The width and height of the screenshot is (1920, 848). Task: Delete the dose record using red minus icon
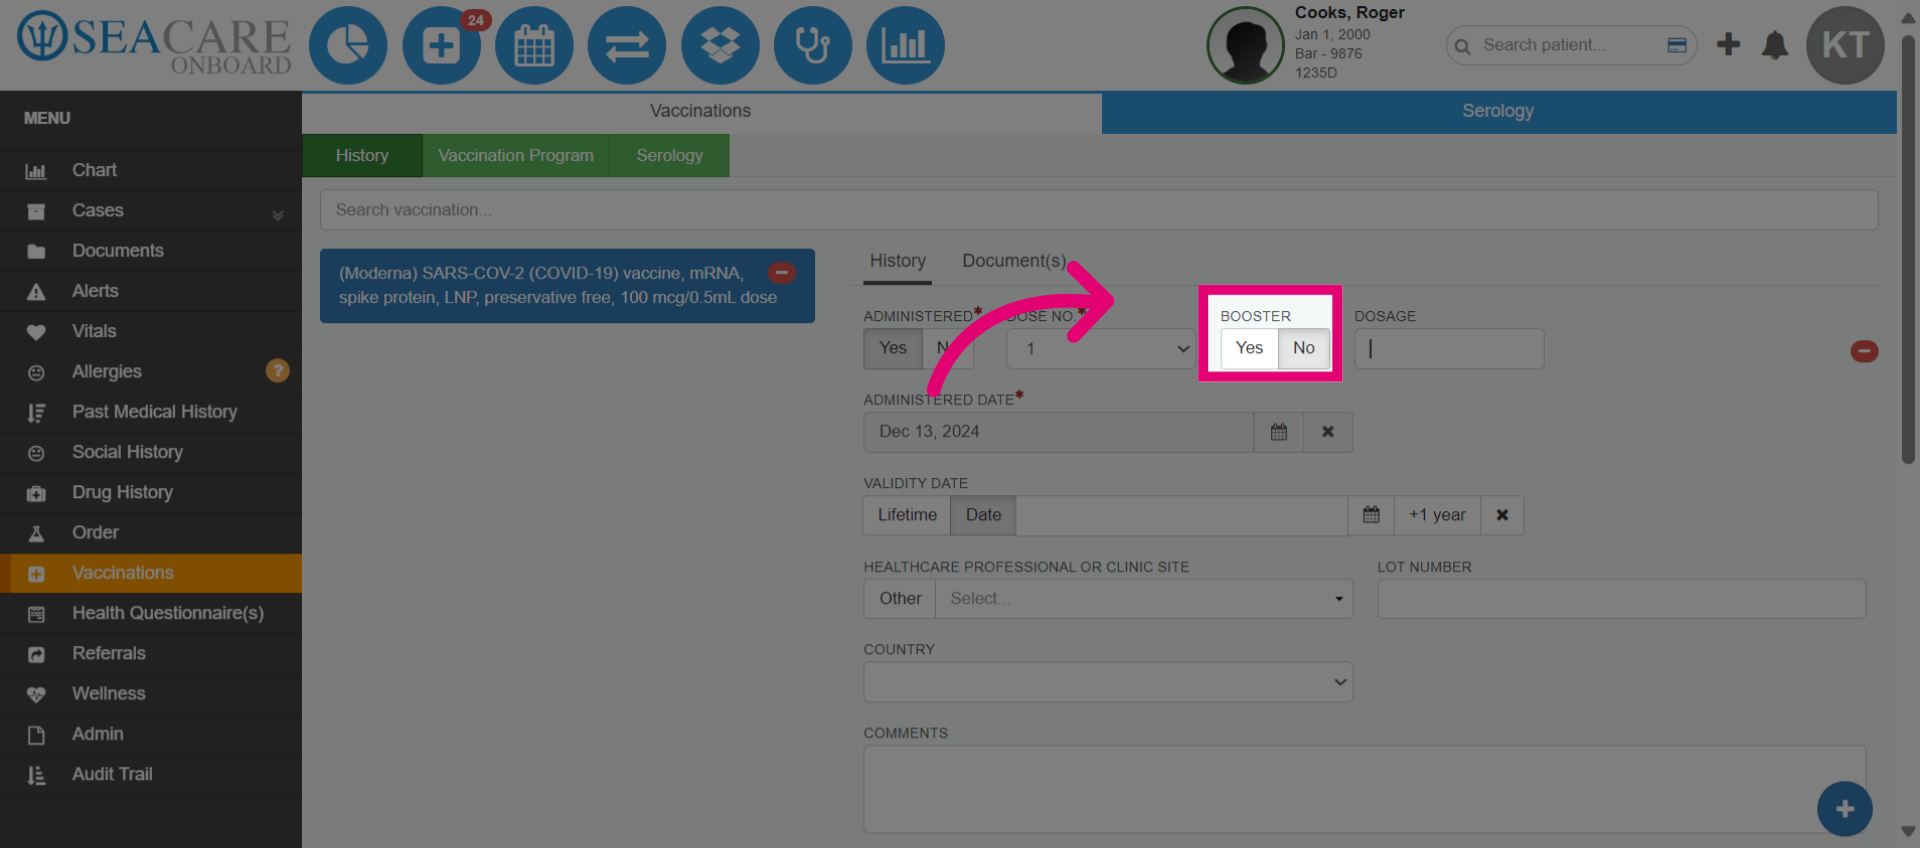click(1864, 351)
